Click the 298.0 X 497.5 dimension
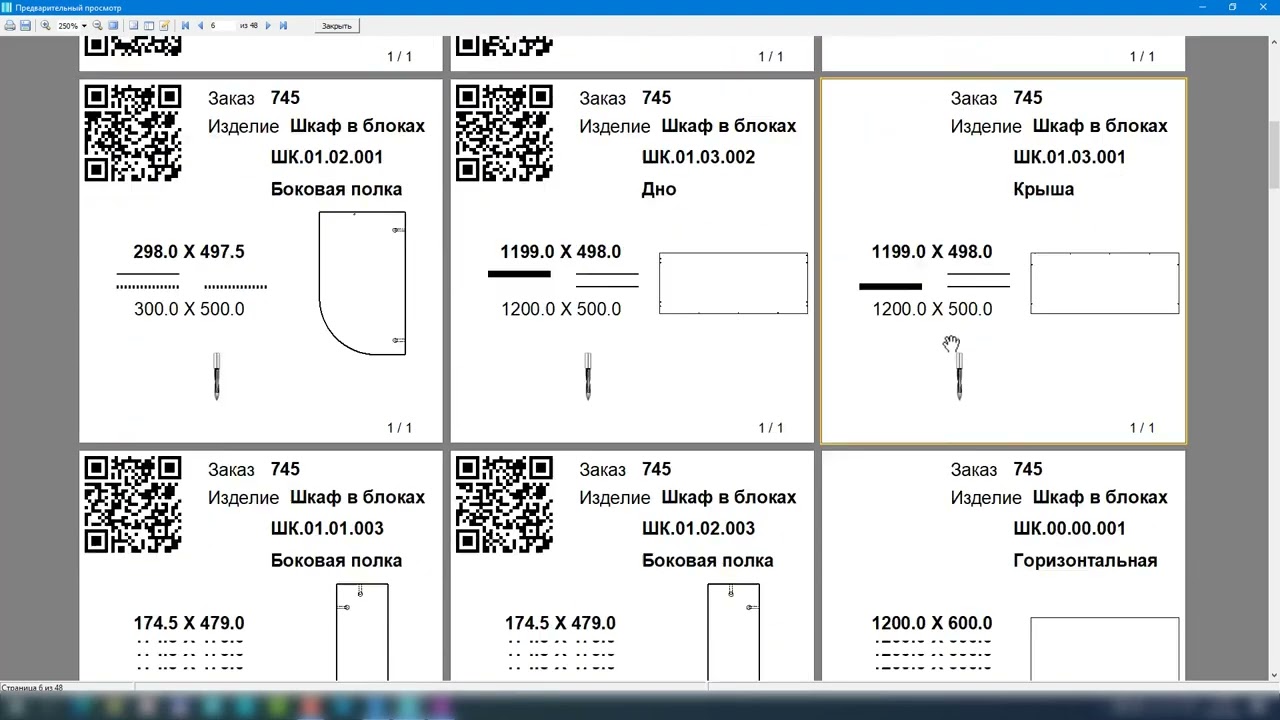This screenshot has width=1280, height=720. [x=189, y=252]
